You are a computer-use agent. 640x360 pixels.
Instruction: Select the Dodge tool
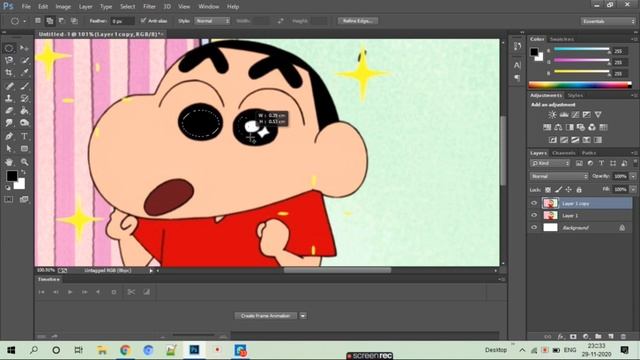point(24,123)
